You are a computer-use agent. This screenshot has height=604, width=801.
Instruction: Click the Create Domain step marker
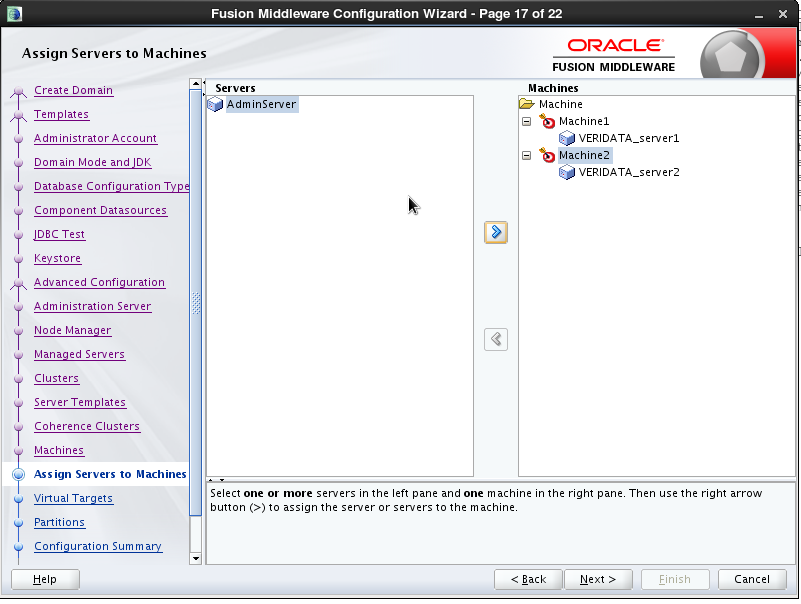pos(18,91)
